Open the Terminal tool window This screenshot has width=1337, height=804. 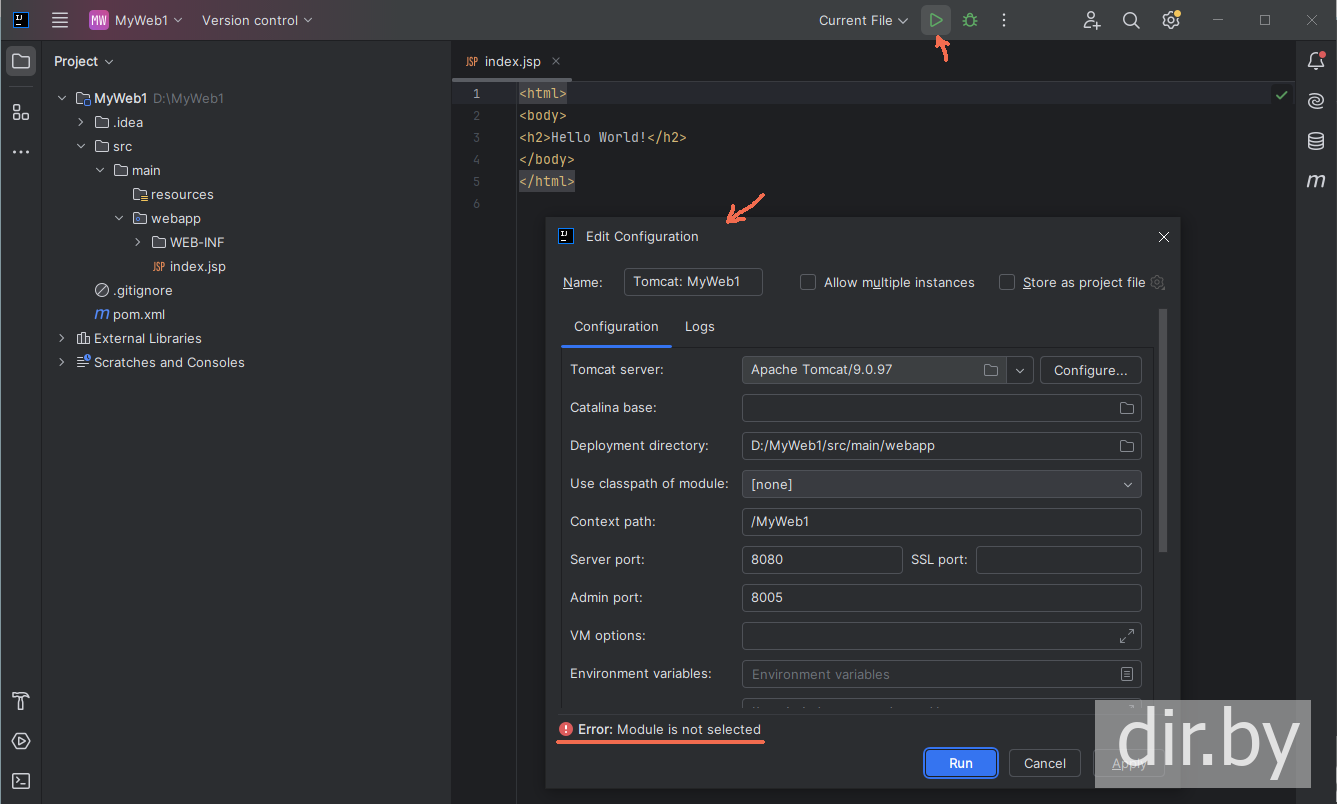[21, 781]
